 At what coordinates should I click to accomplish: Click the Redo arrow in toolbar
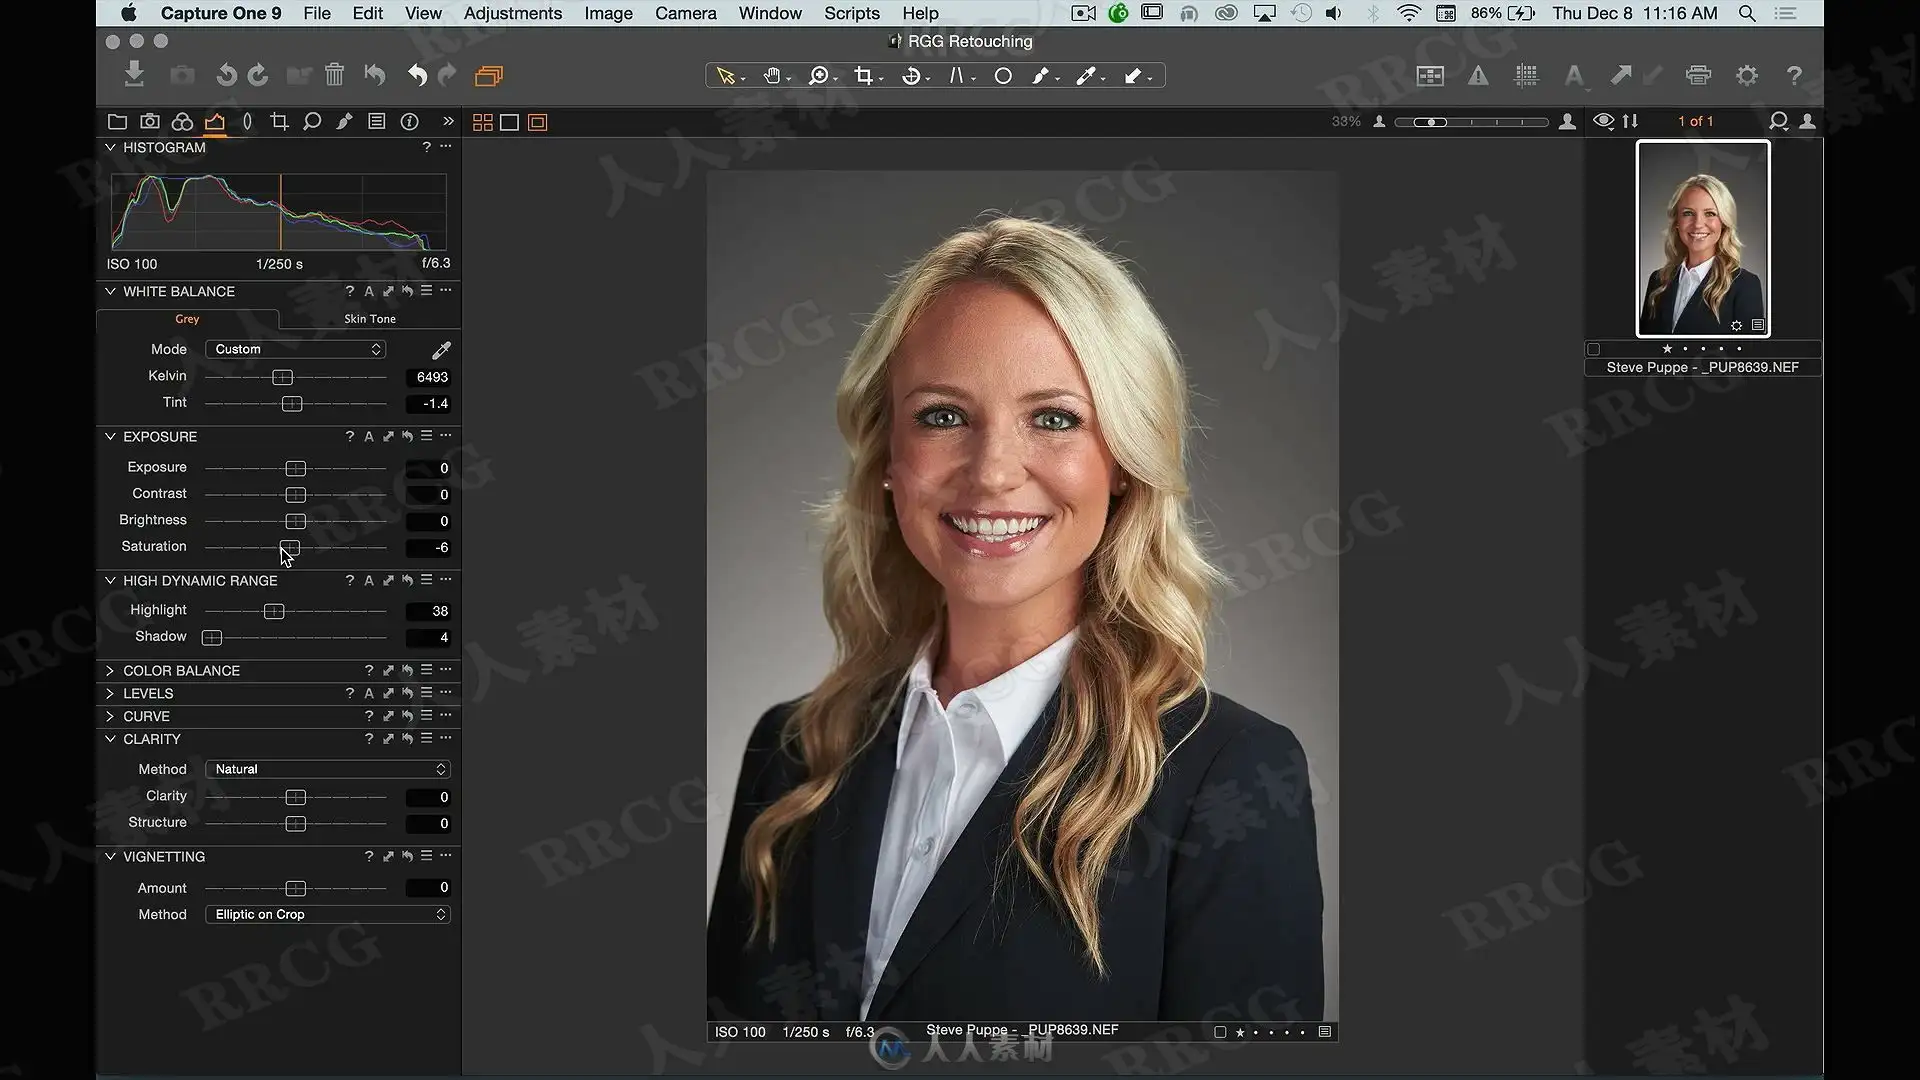447,75
